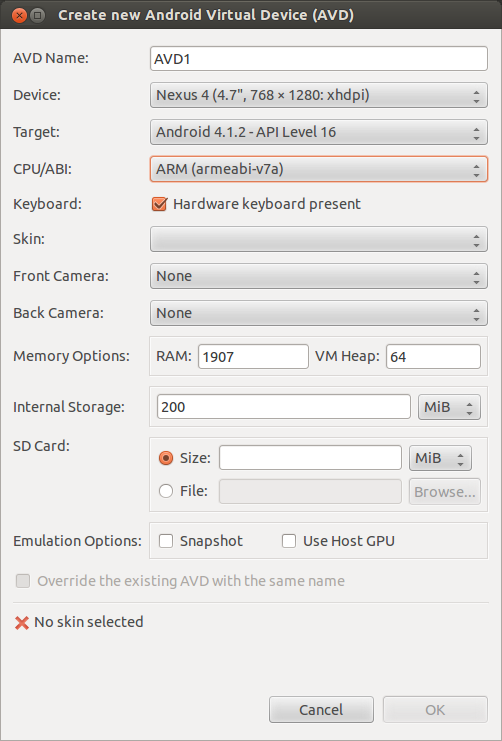Enable the Snapshot emulation option
This screenshot has height=741, width=502.
[x=166, y=541]
